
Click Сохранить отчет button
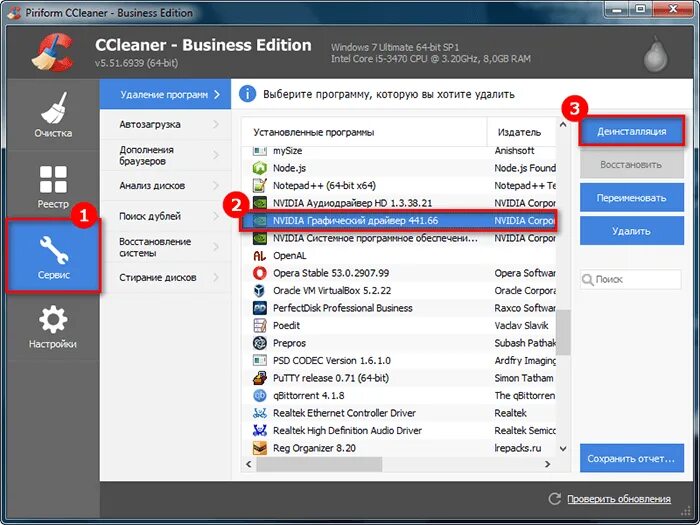click(x=632, y=458)
